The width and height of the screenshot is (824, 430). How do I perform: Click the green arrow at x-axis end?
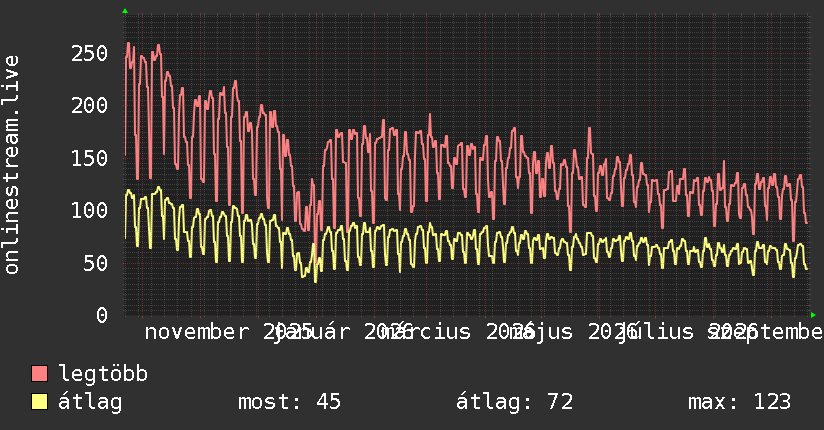pos(813,315)
